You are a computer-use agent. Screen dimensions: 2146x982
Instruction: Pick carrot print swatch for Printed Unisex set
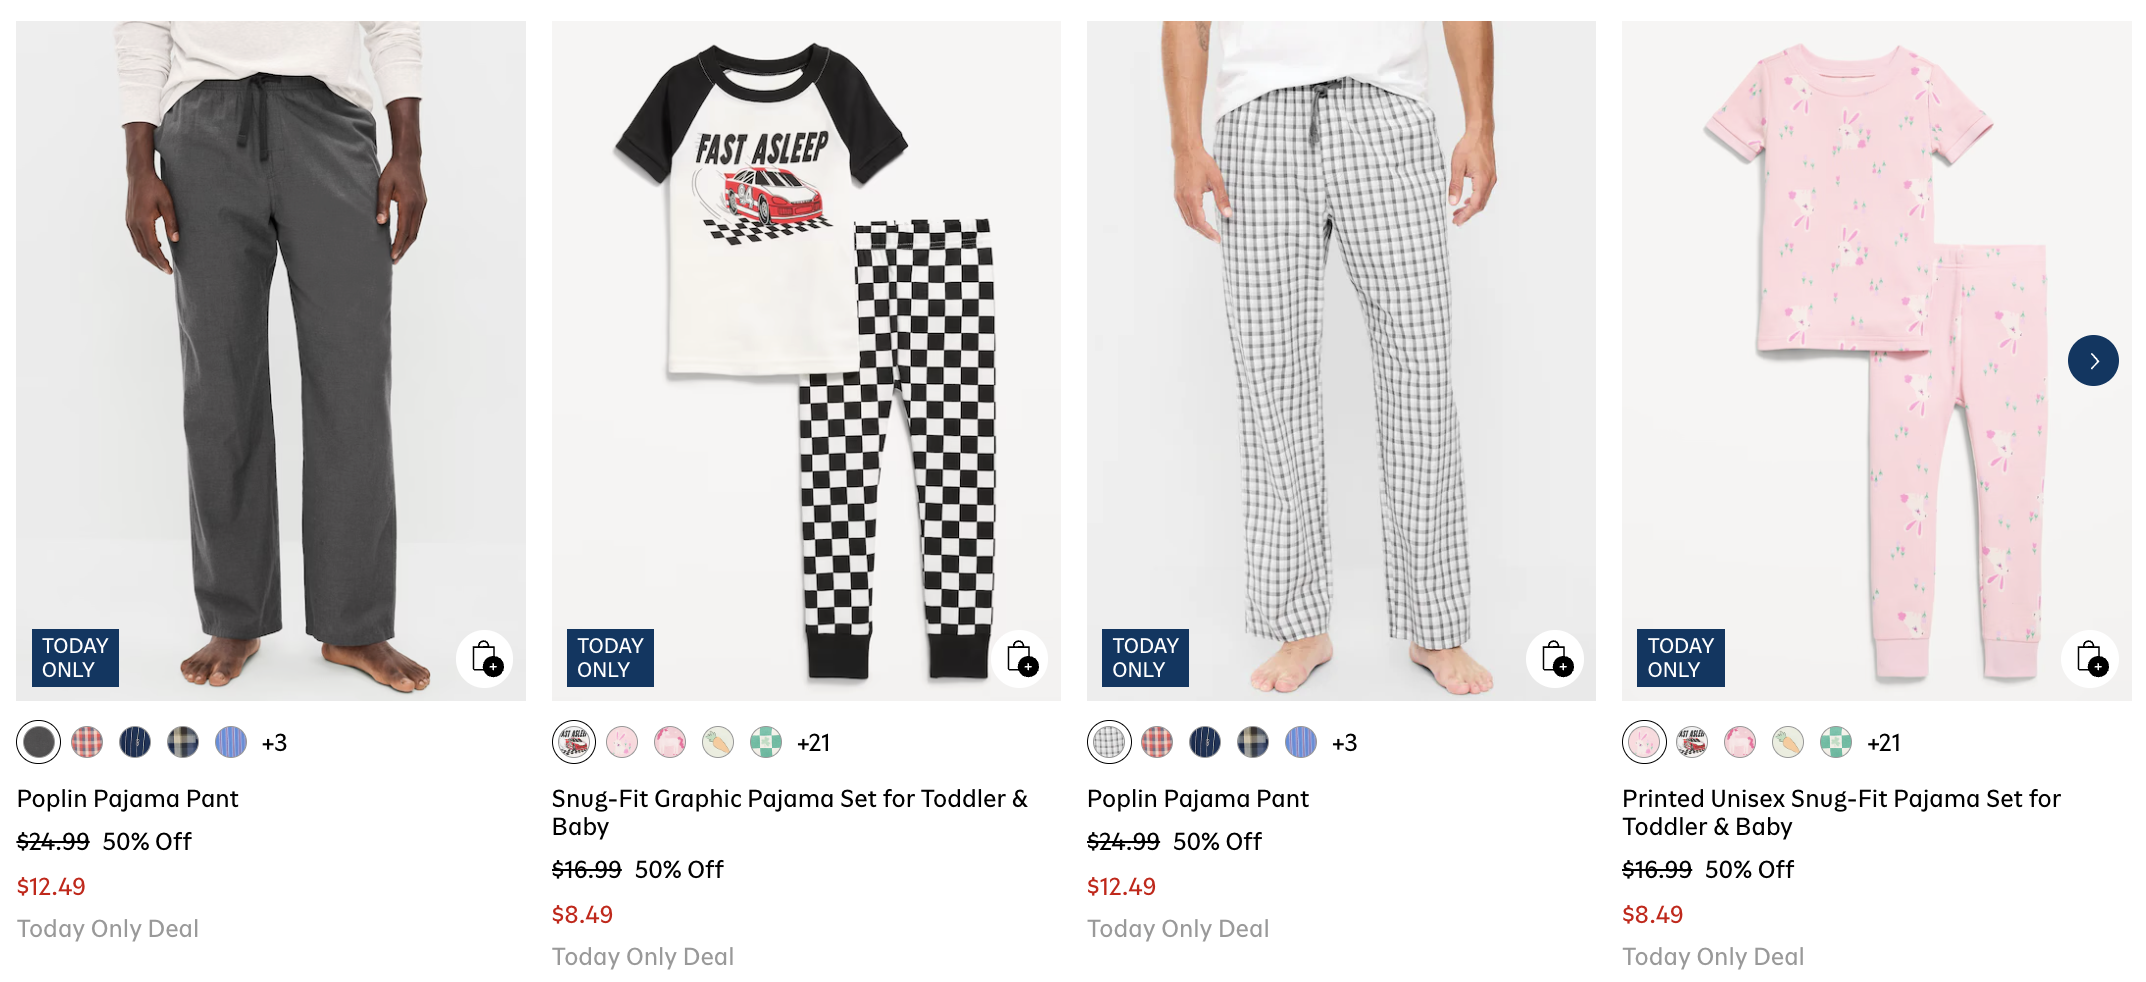[x=1788, y=742]
